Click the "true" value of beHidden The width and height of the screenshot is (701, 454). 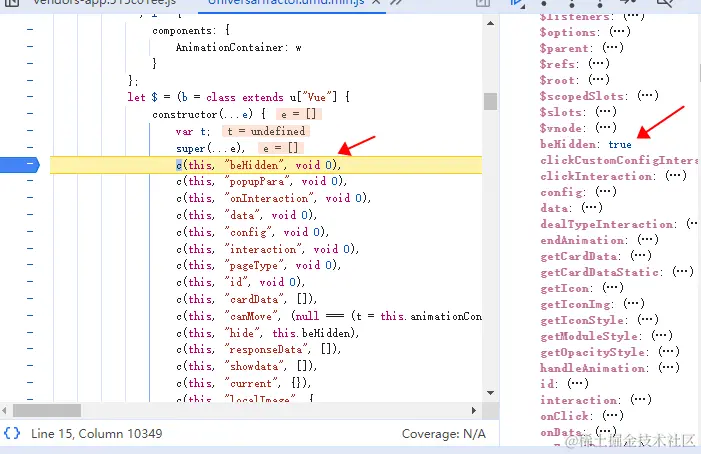point(620,144)
